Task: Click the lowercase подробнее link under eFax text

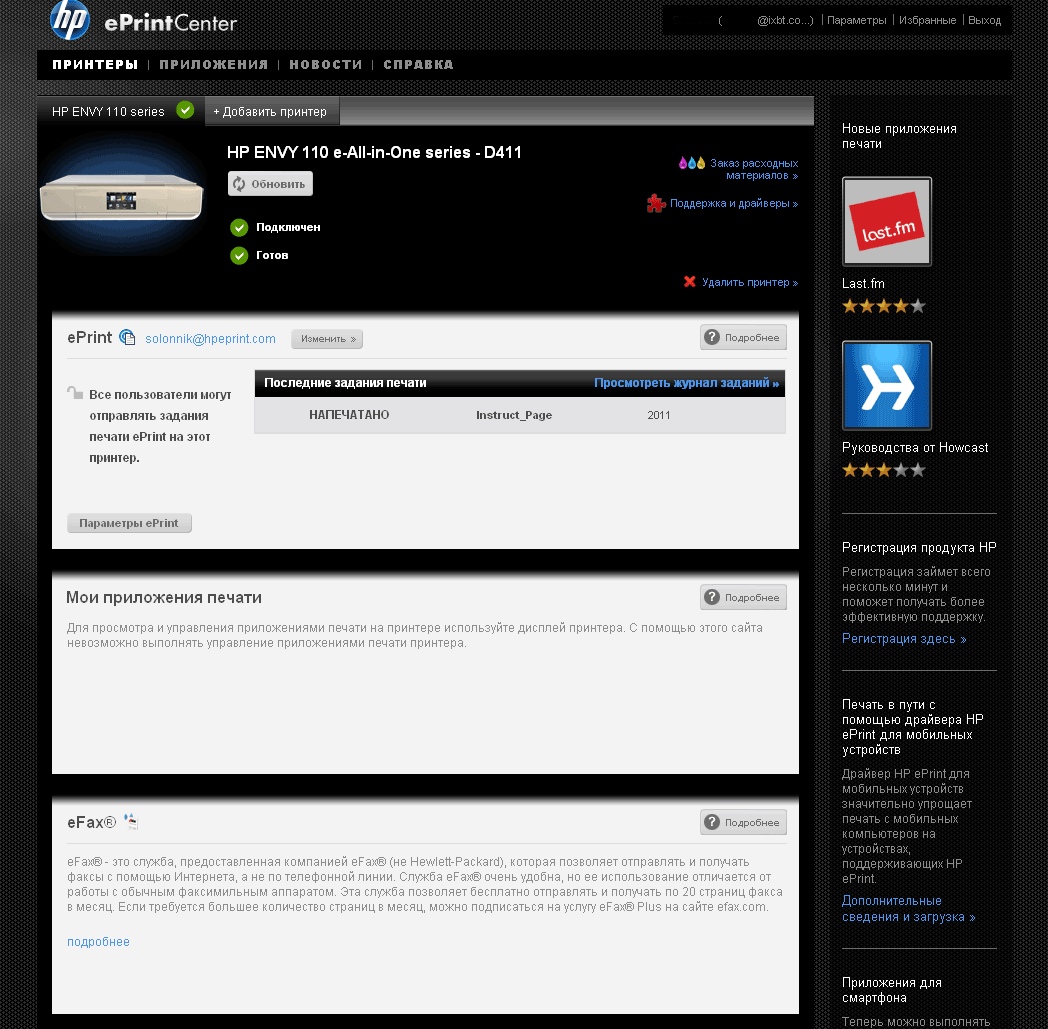Action: 98,941
